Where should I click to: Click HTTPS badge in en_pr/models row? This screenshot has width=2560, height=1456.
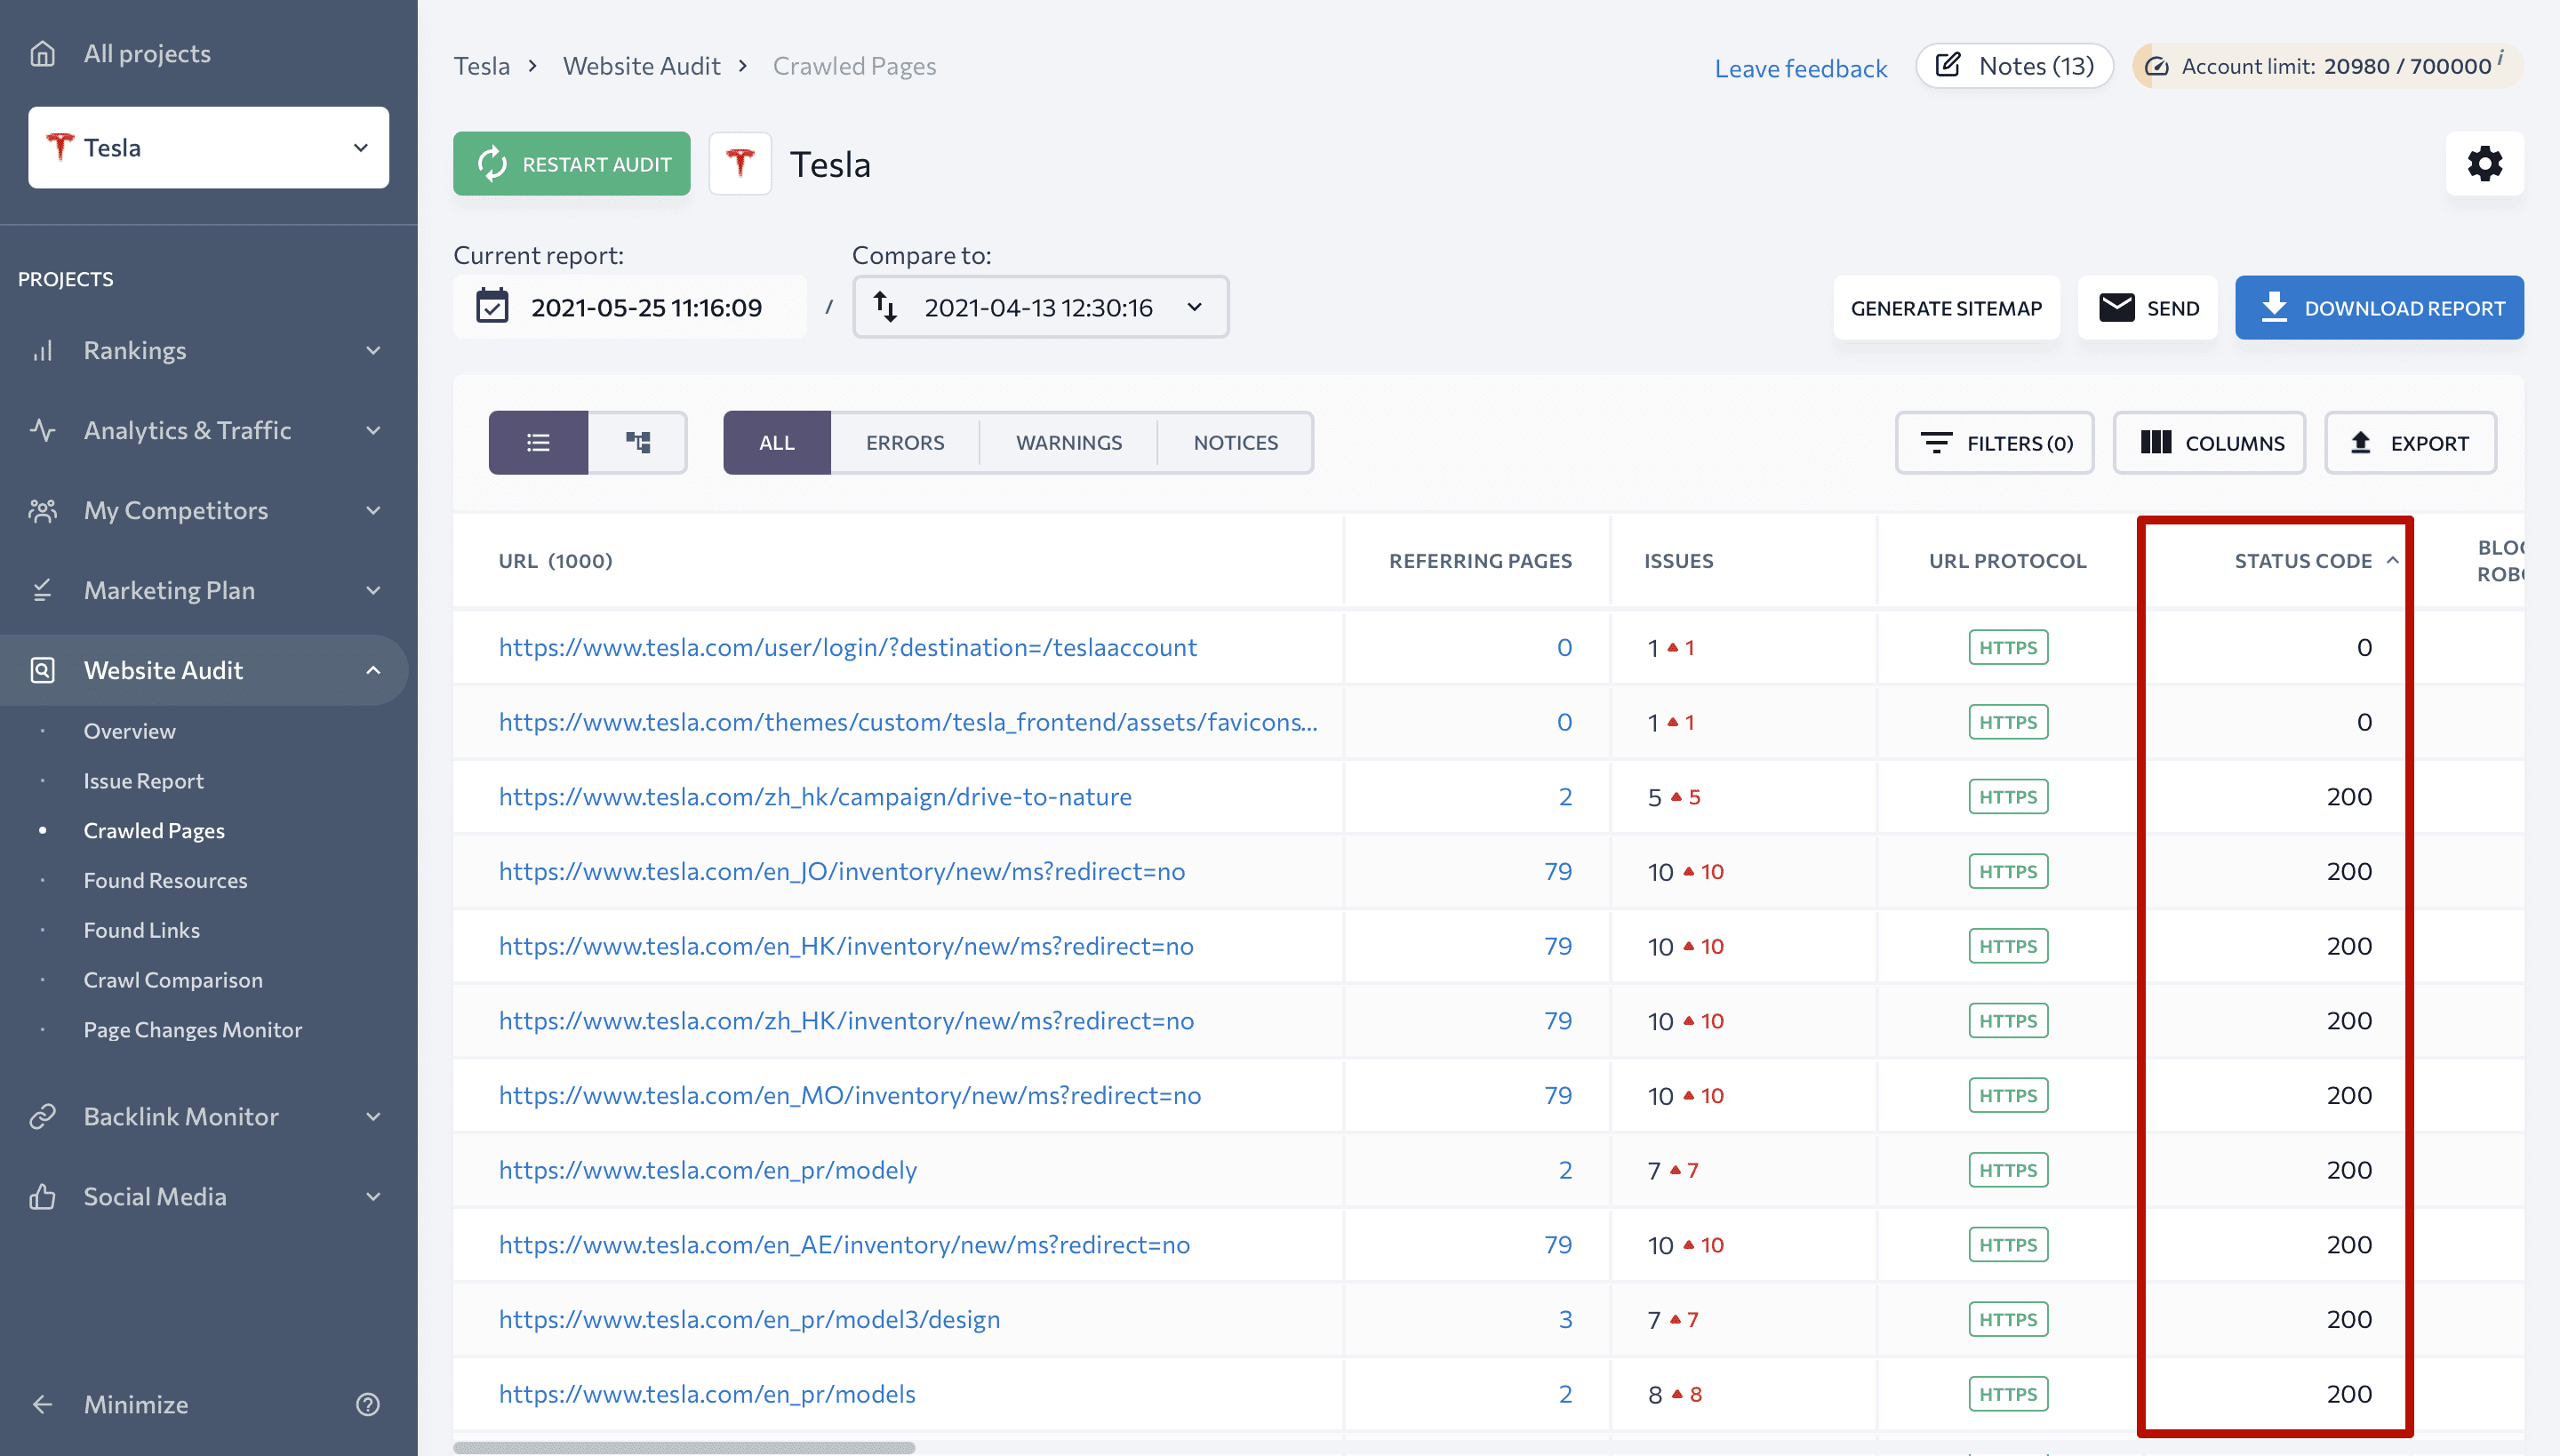tap(2008, 1394)
